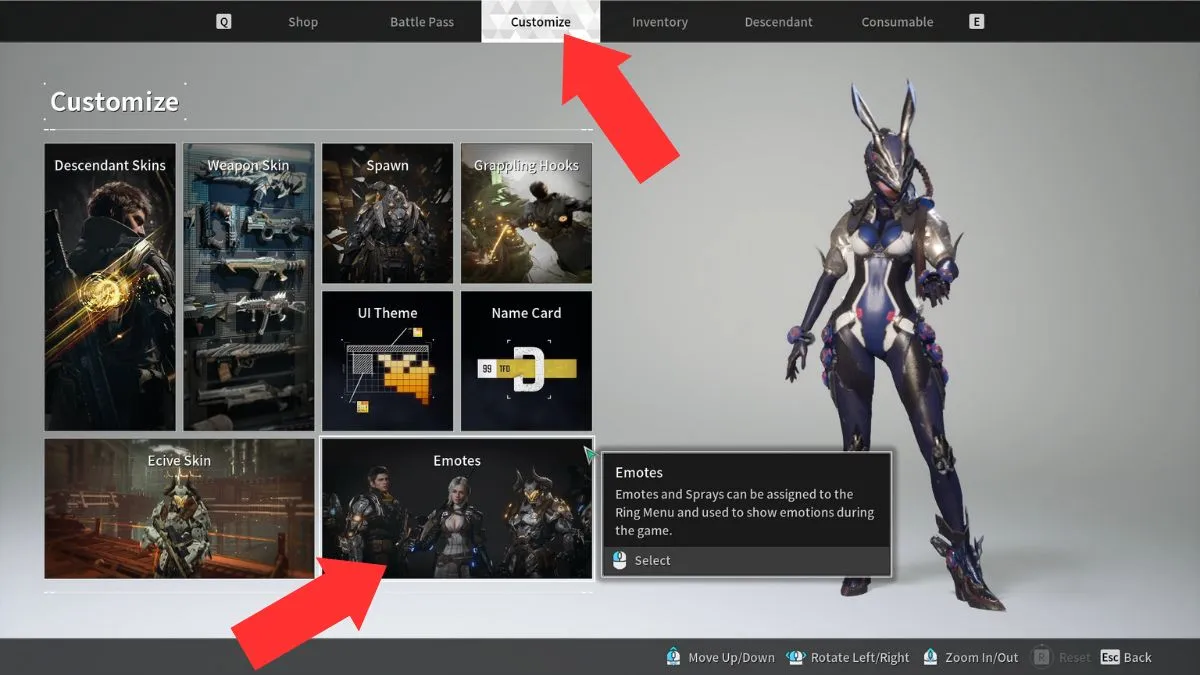Open the Shop tab

302,22
